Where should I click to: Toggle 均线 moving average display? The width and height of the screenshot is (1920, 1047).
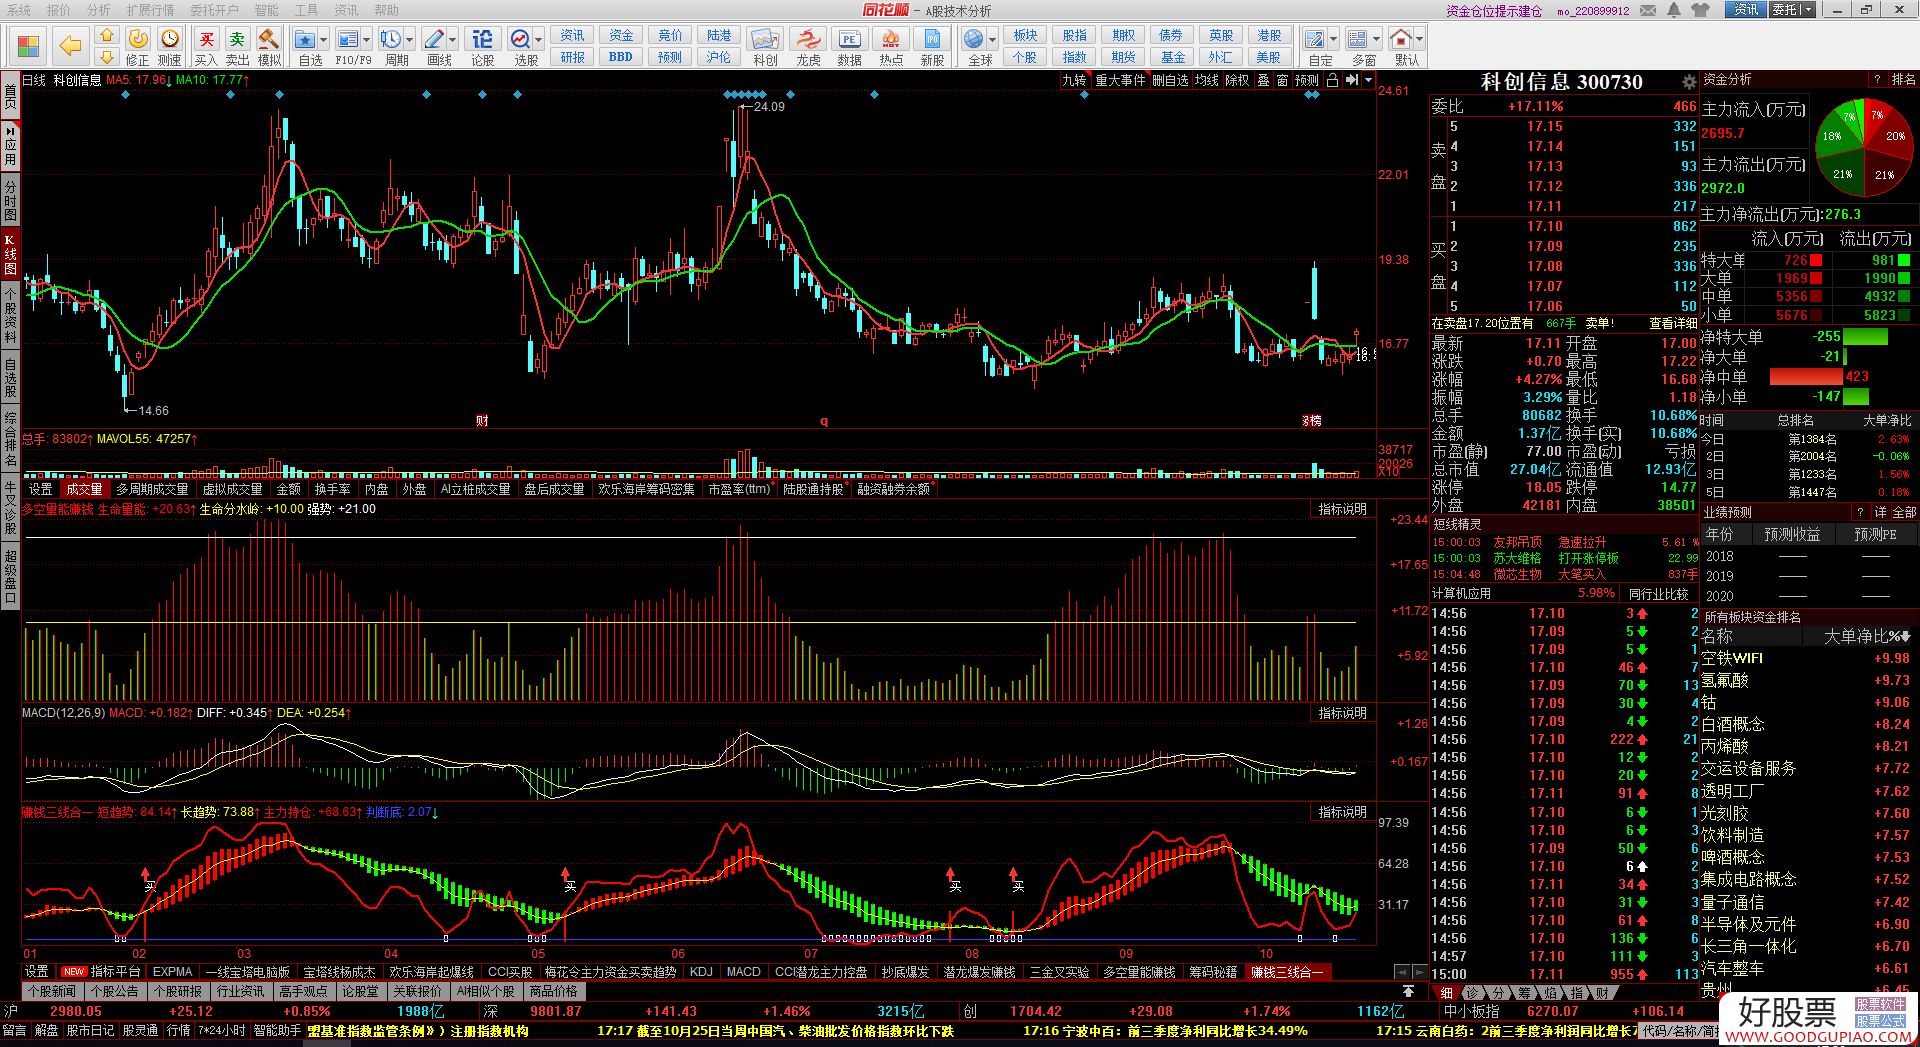1207,80
